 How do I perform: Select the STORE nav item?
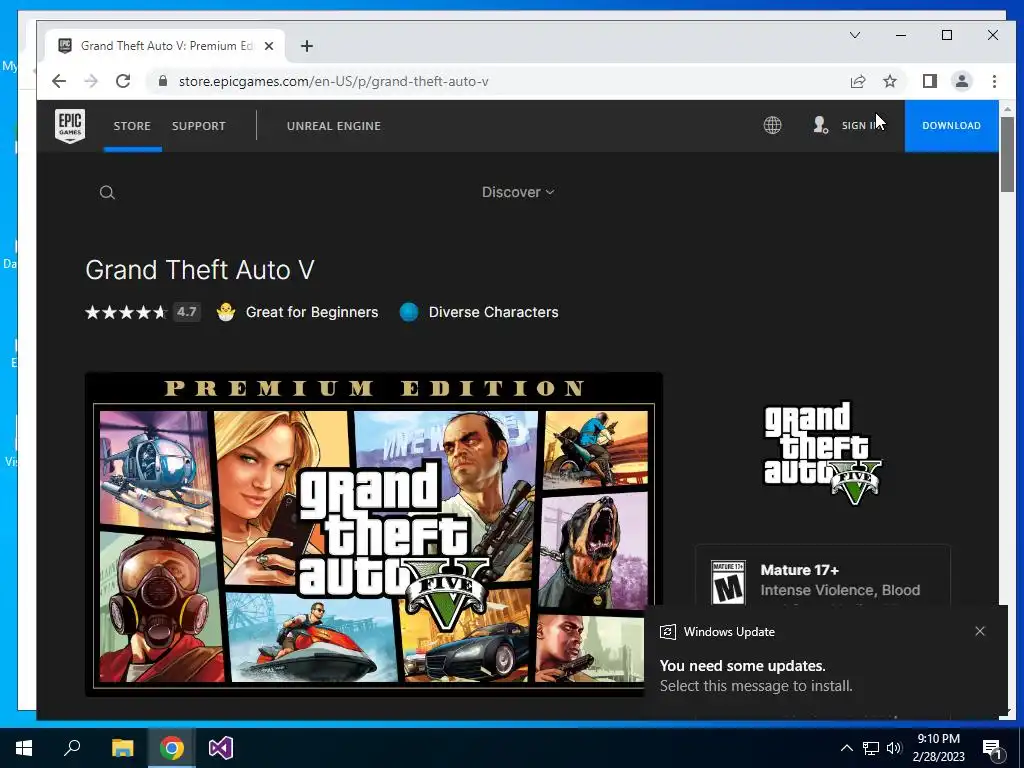132,125
